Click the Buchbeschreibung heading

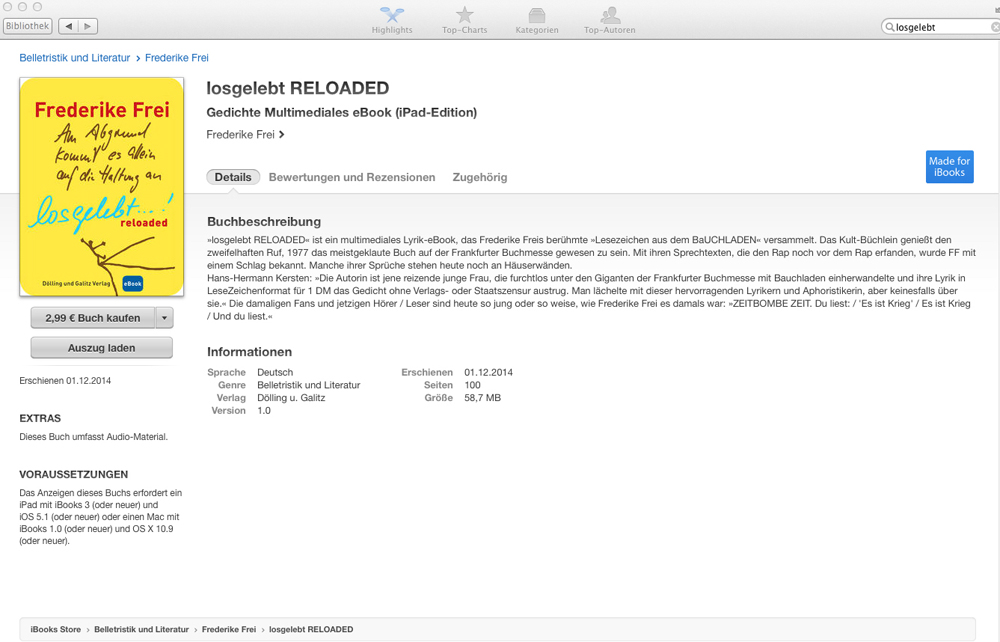pos(264,222)
